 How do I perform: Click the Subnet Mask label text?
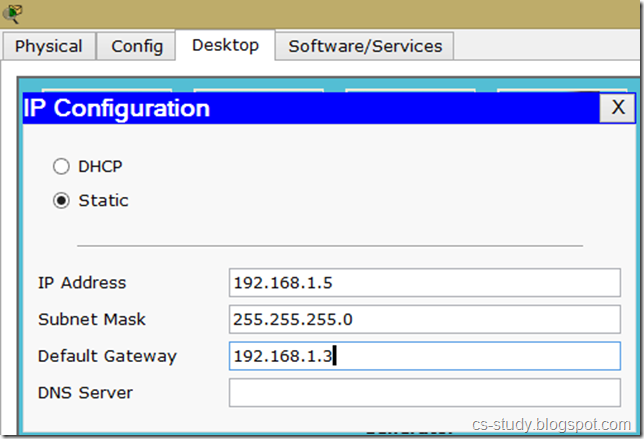91,320
